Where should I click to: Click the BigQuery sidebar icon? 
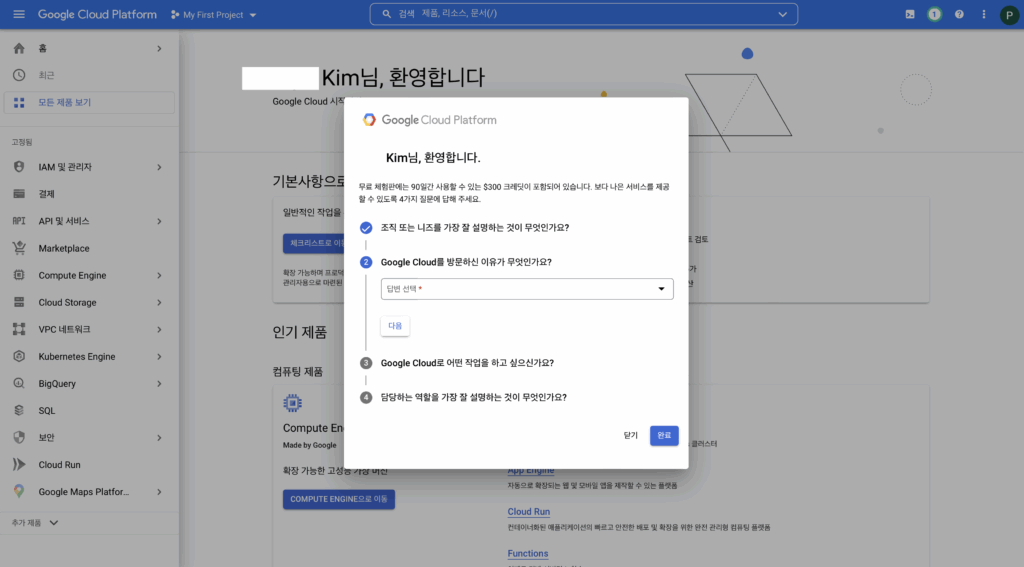tap(19, 383)
